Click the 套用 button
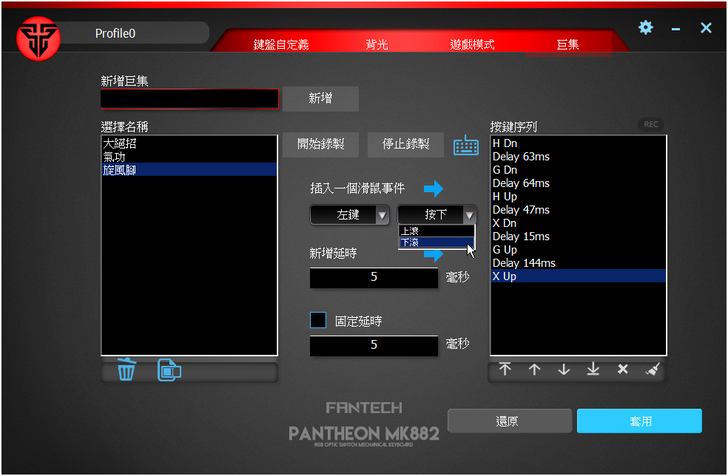The width and height of the screenshot is (728, 476). [x=639, y=421]
